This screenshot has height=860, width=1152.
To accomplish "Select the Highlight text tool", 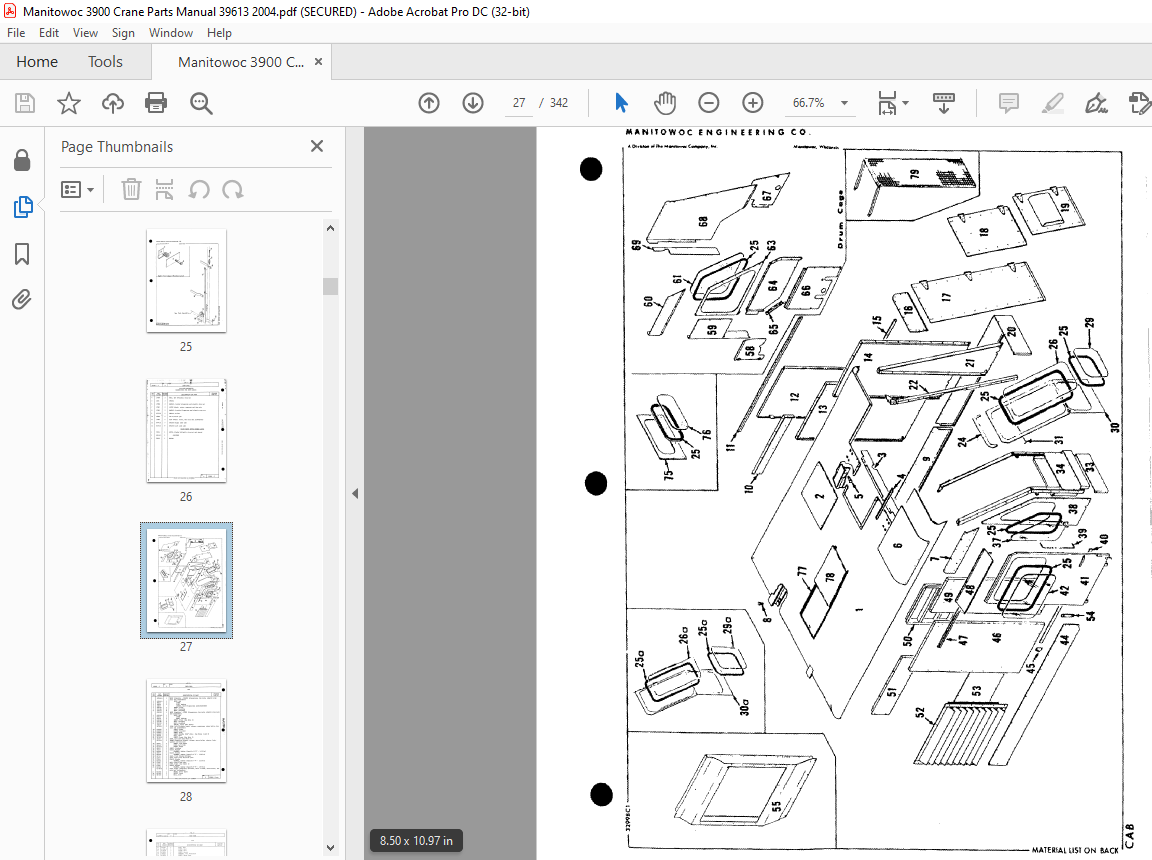I will (x=1053, y=103).
